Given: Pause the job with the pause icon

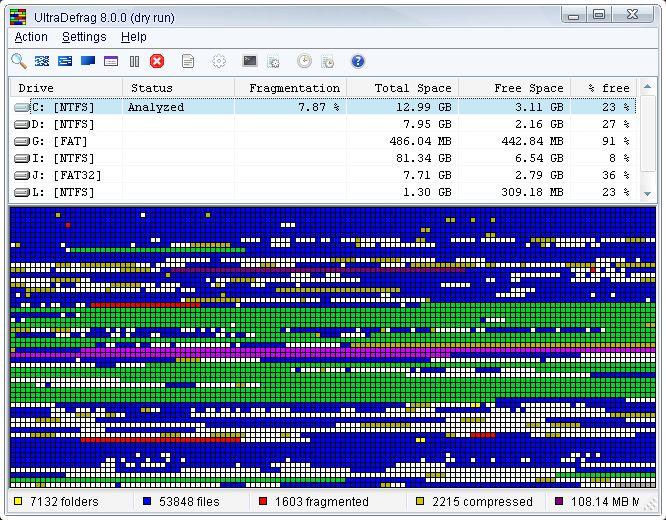Looking at the screenshot, I should (134, 62).
